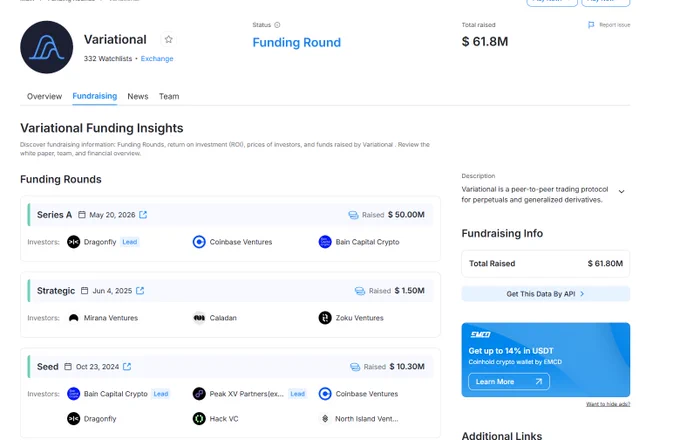The image size is (680, 440).
Task: Click the Zoku Ventures logo
Action: coord(325,318)
